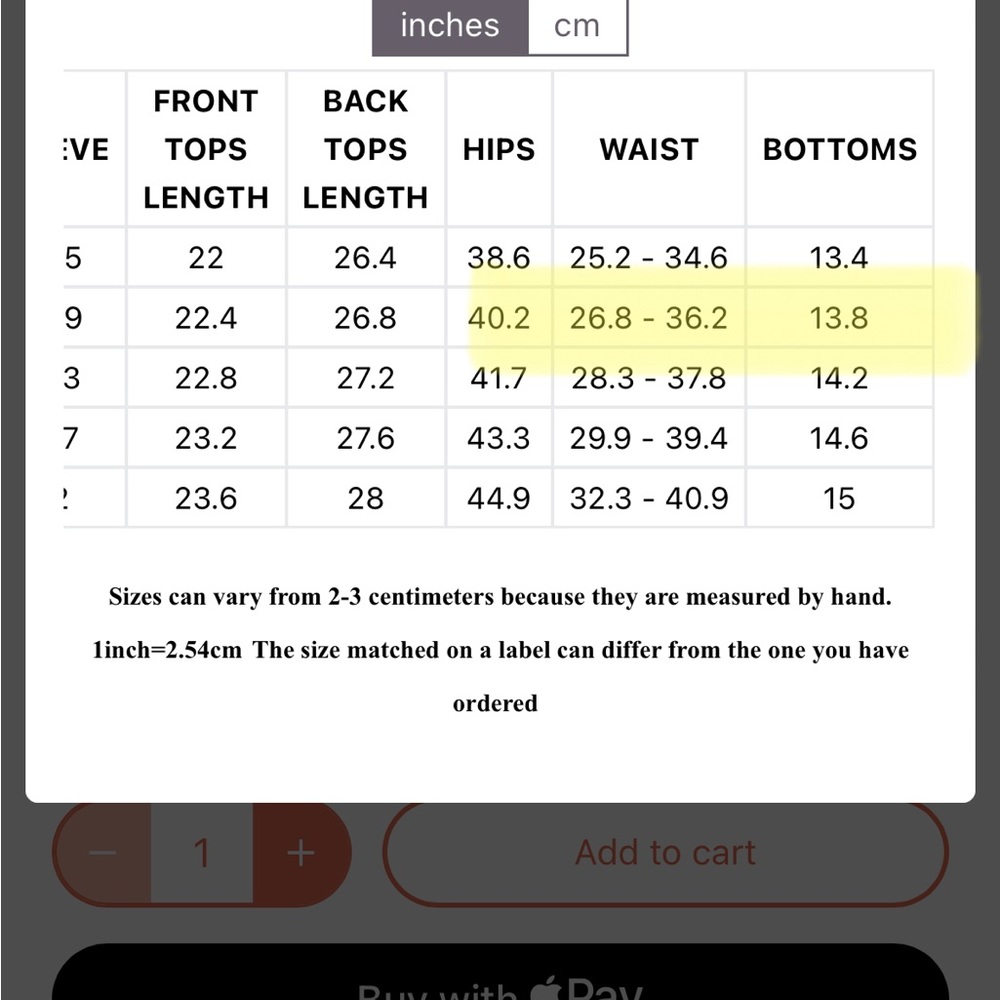1000x1000 pixels.
Task: Select the hips value 40.2
Action: (499, 318)
